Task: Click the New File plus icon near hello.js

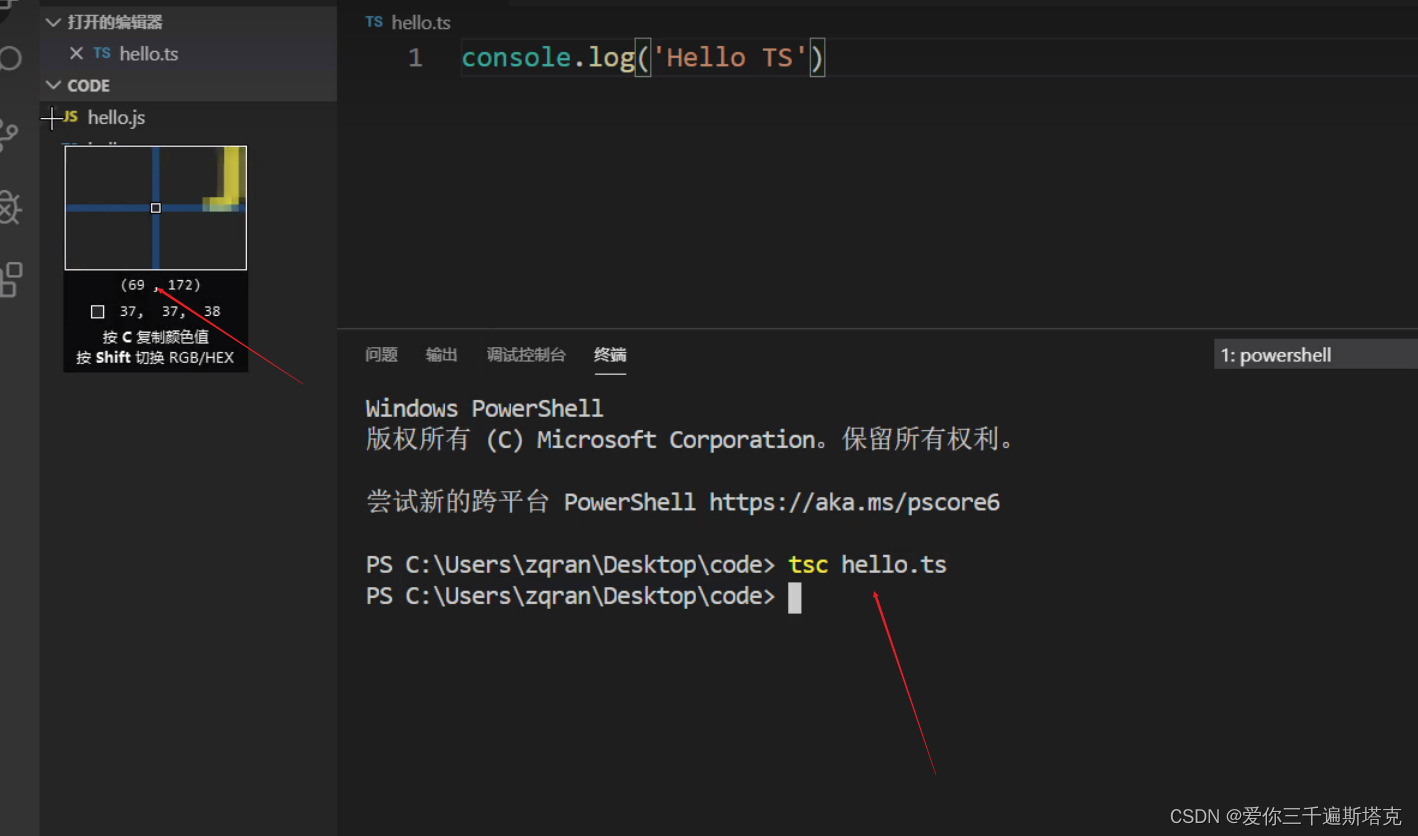Action: [x=51, y=118]
